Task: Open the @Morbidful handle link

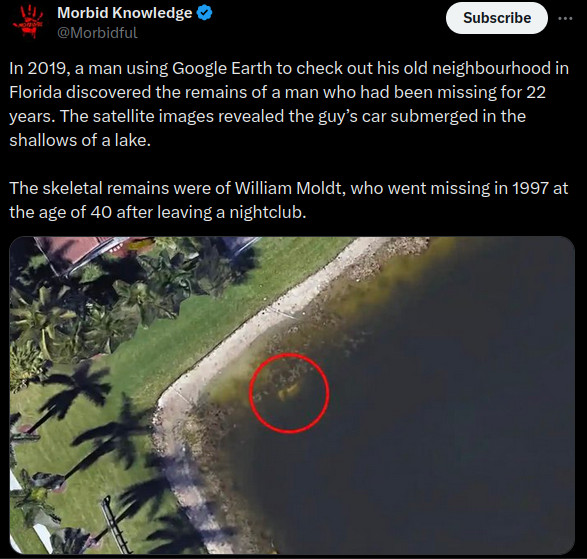Action: click(x=97, y=33)
